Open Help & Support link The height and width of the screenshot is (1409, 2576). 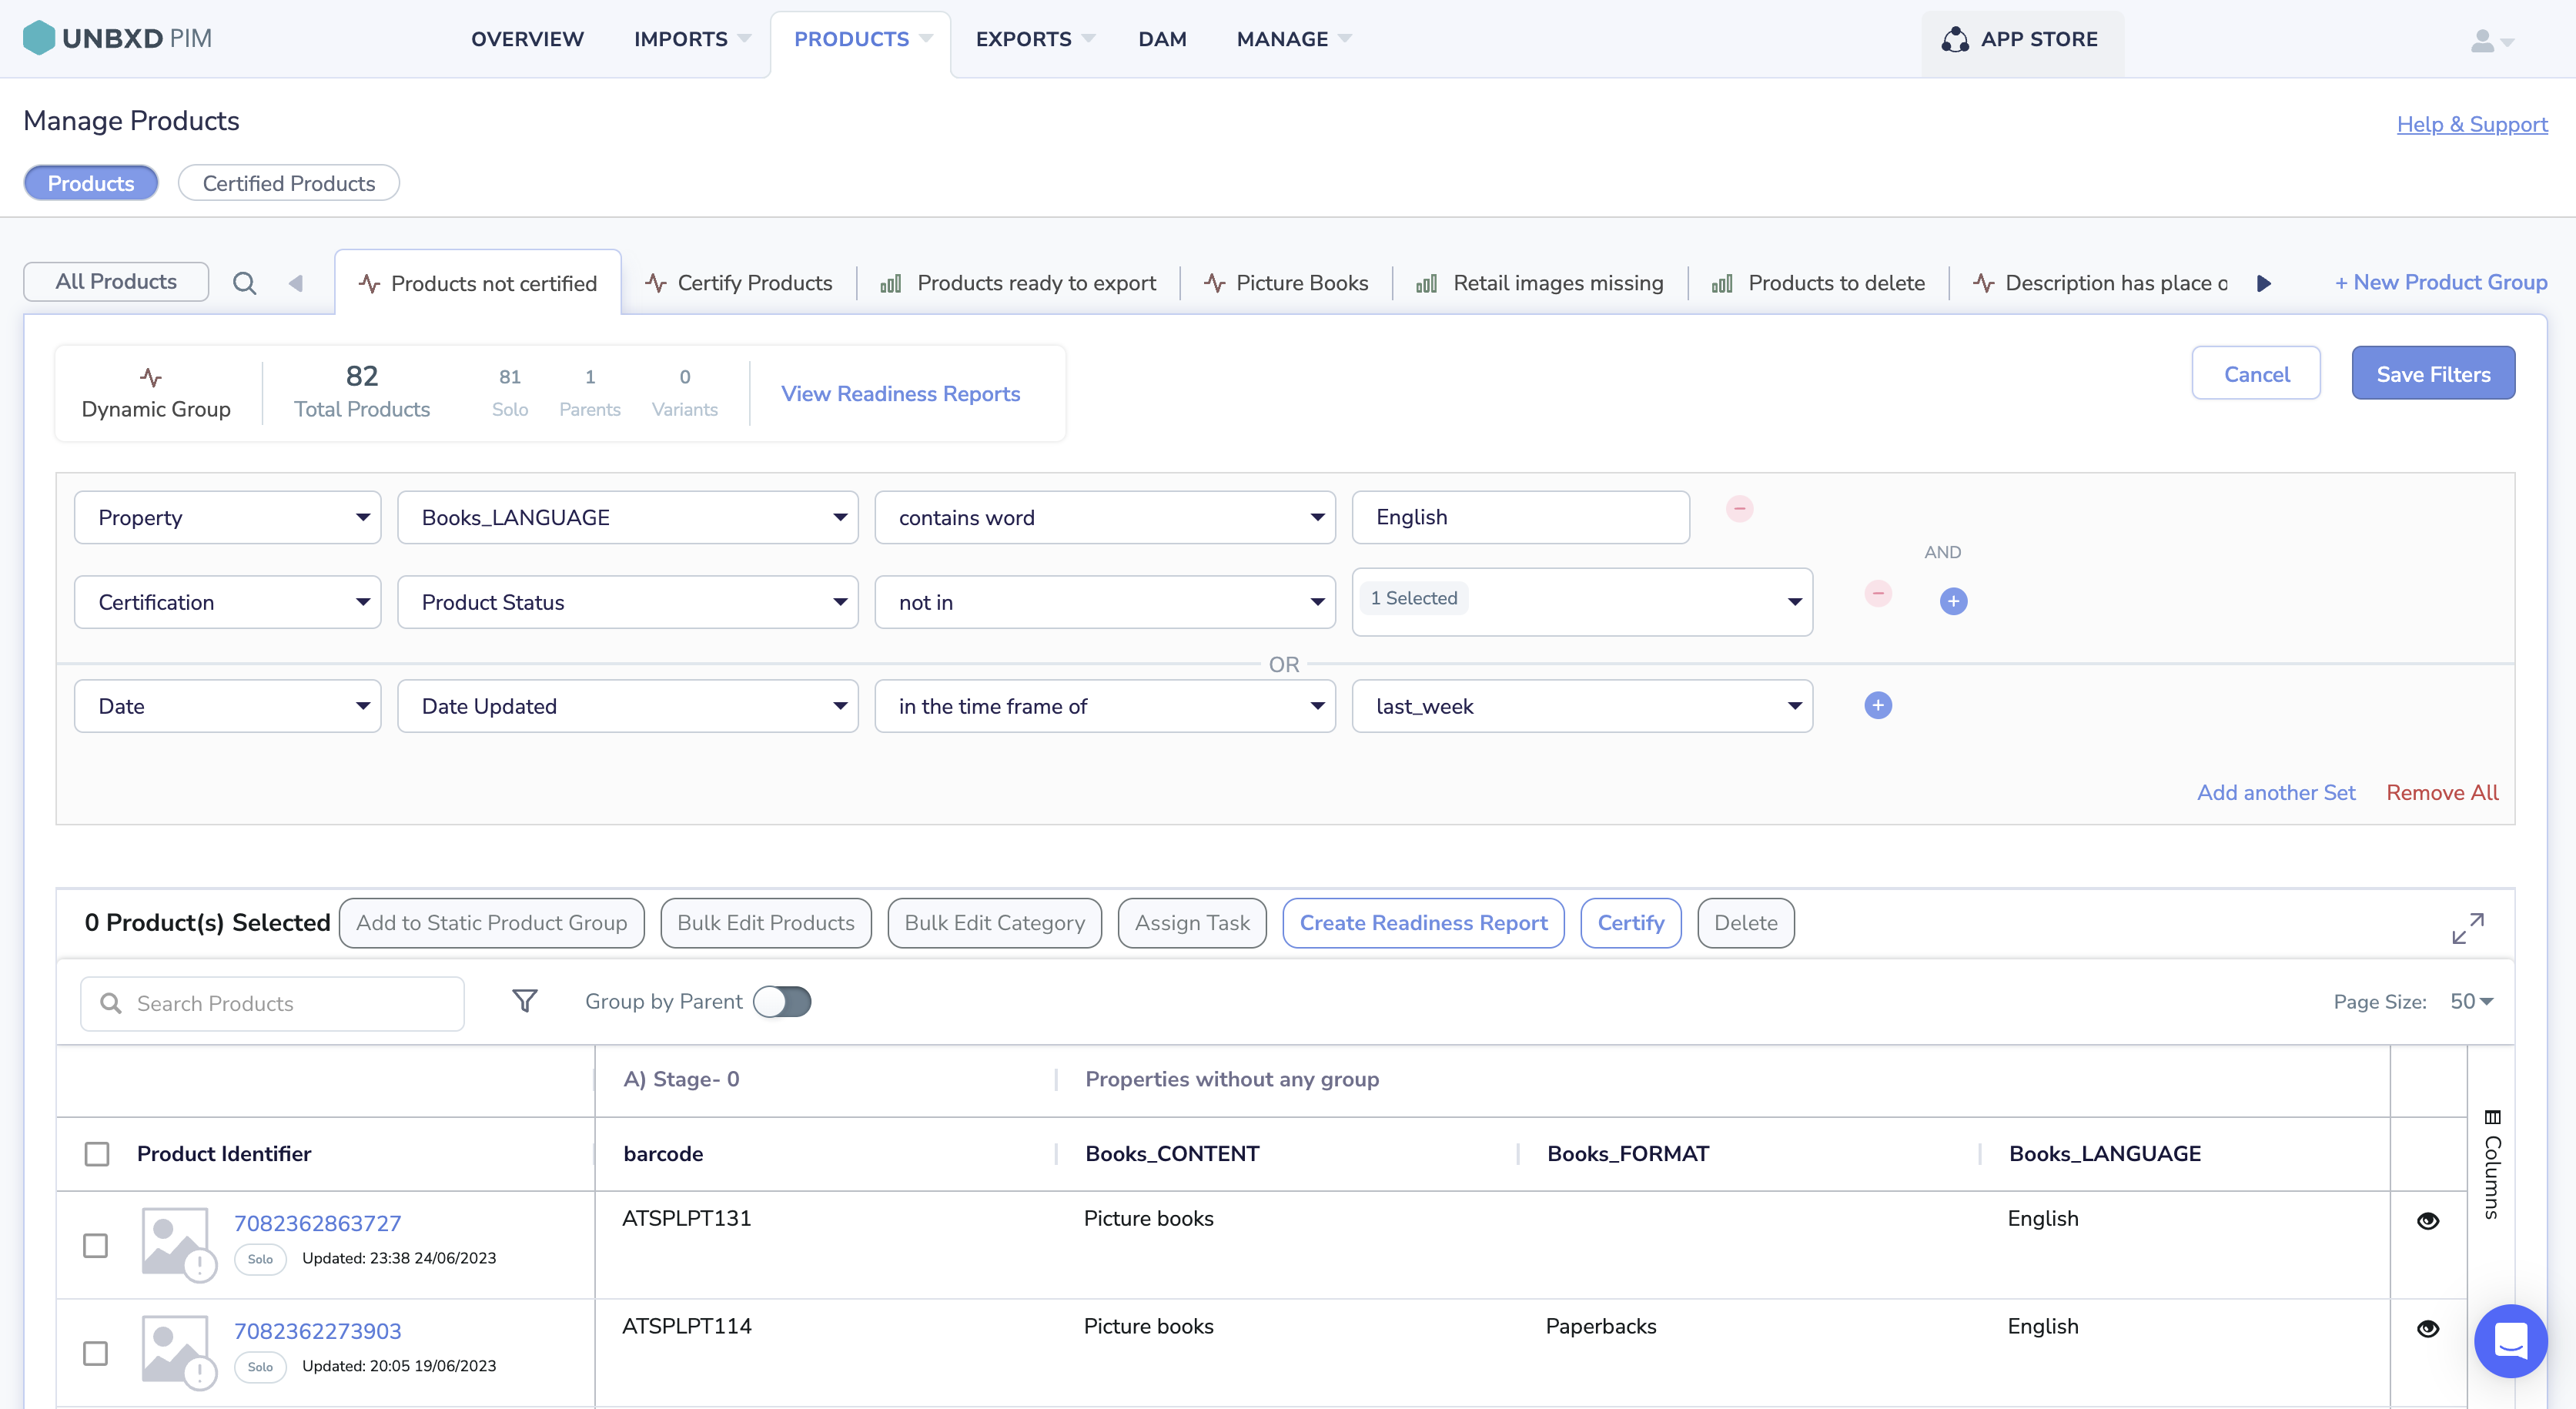pos(2471,124)
